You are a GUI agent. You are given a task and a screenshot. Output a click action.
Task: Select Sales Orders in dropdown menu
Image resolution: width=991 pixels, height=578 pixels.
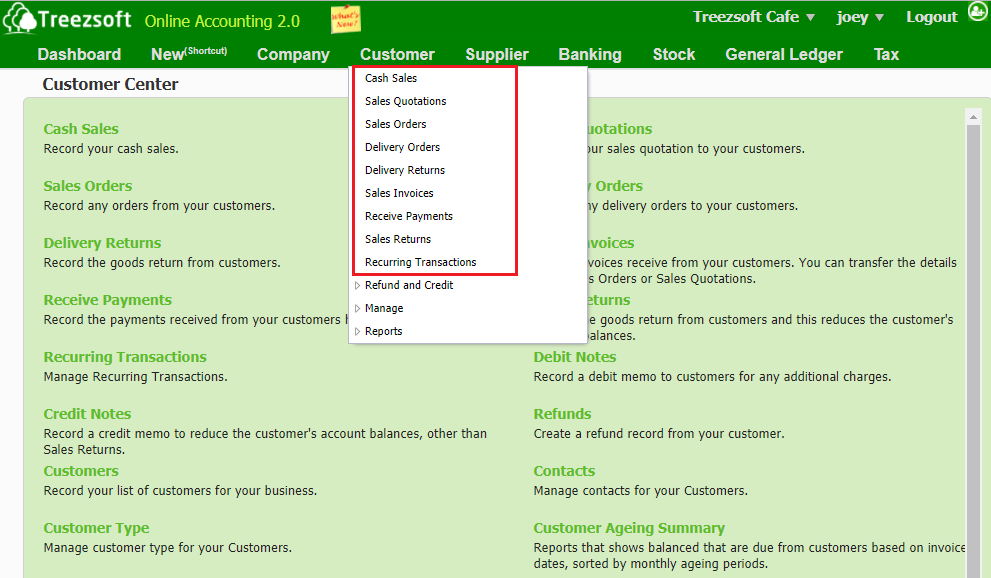coord(396,124)
